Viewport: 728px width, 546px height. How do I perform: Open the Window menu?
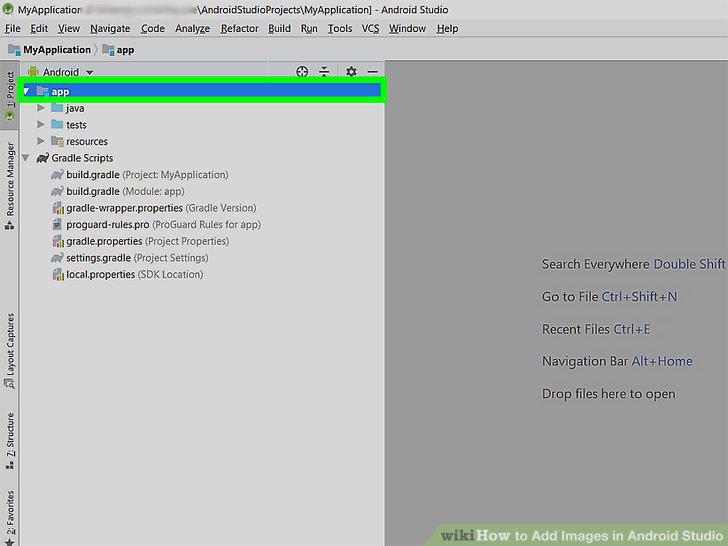point(407,29)
